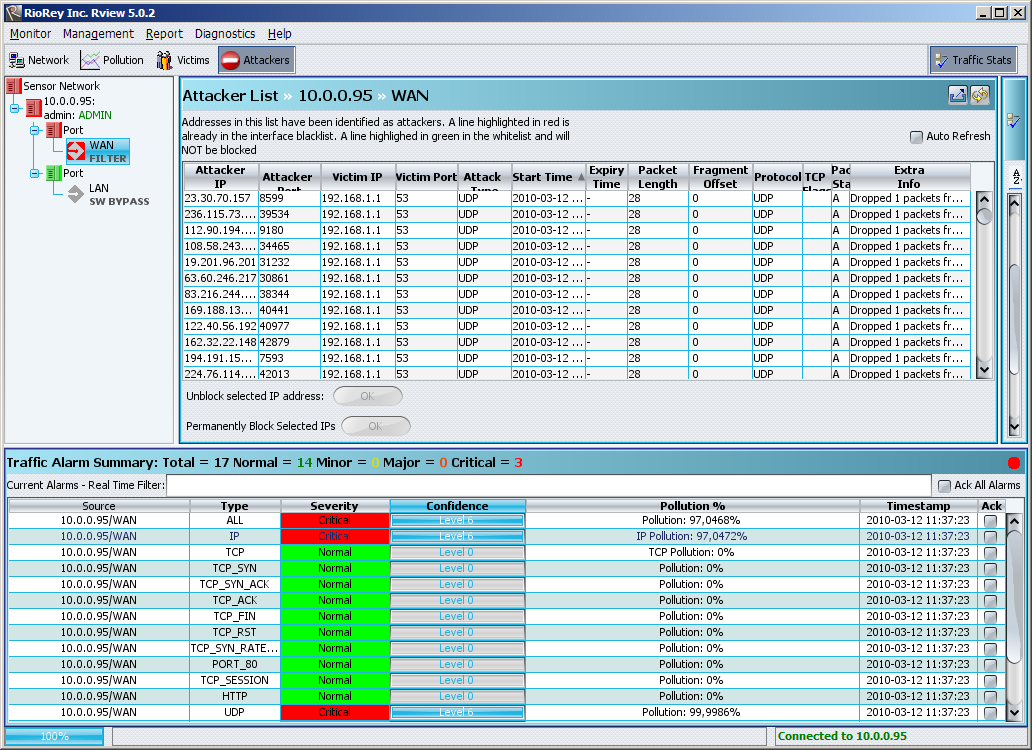This screenshot has width=1032, height=750.
Task: Open the Network view toolbar icon
Action: pyautogui.click(x=39, y=60)
